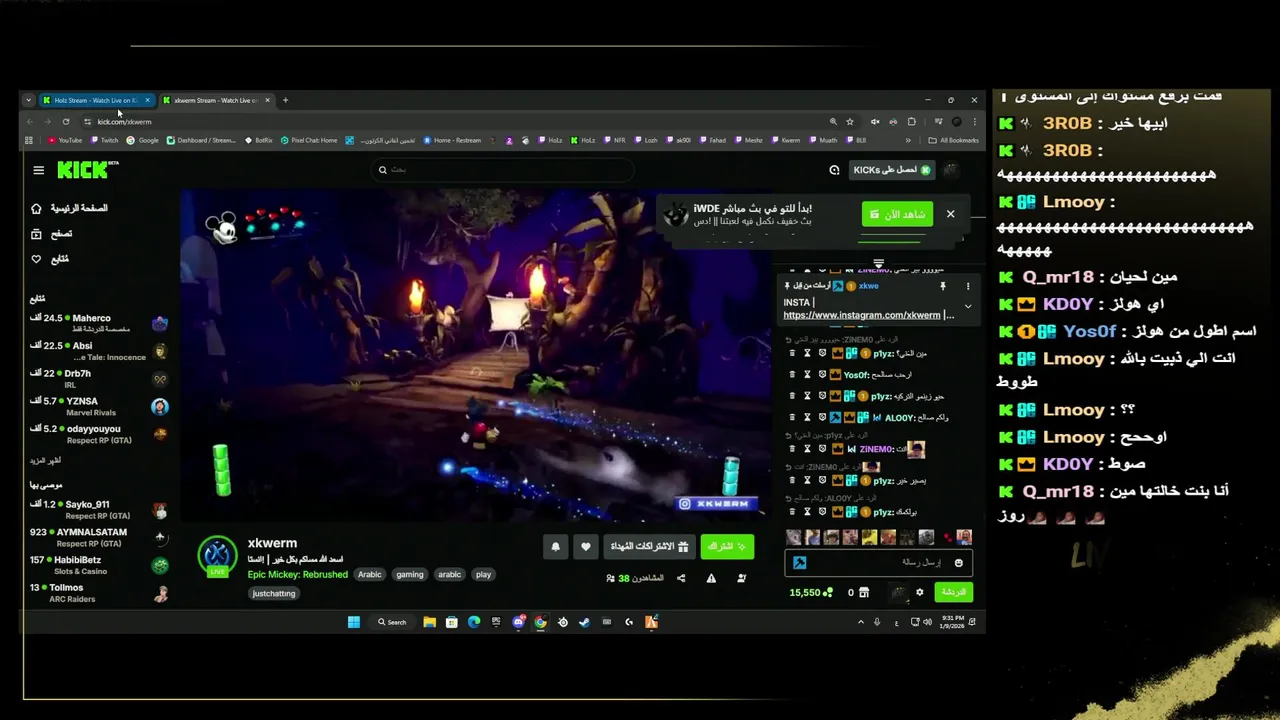Open Kwerm bookmark
This screenshot has height=720, width=1280.
click(786, 141)
